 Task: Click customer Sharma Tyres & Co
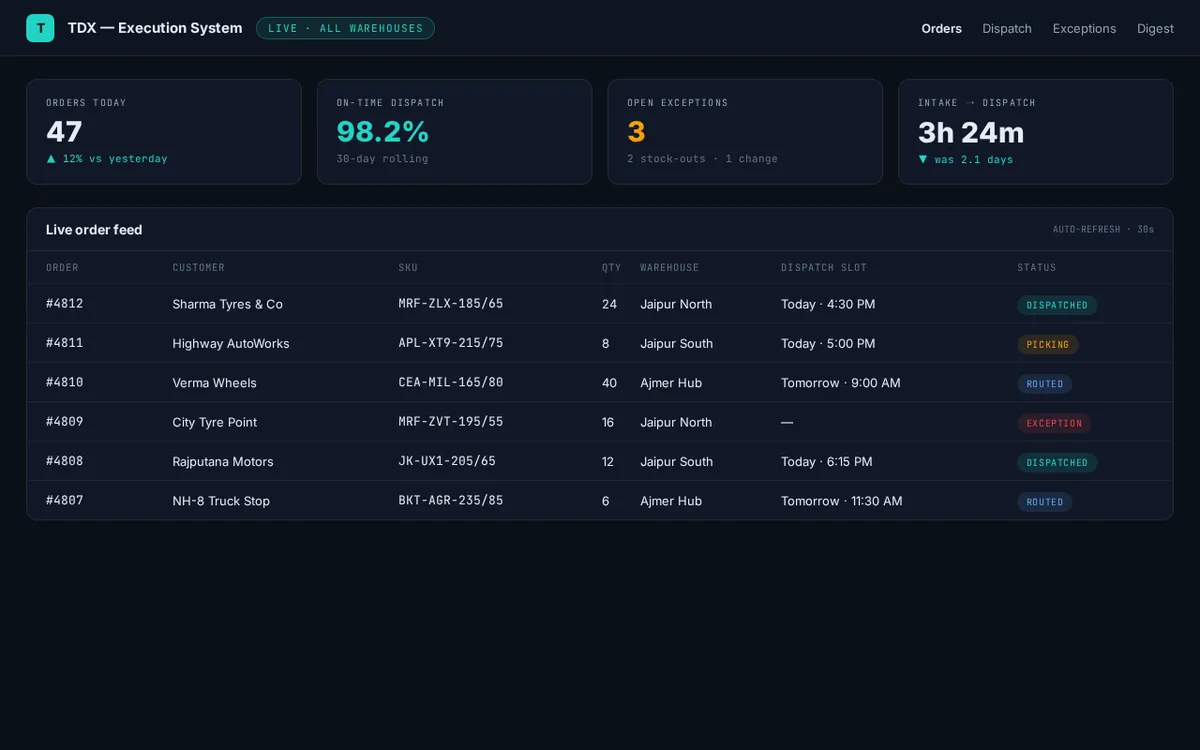click(x=227, y=304)
